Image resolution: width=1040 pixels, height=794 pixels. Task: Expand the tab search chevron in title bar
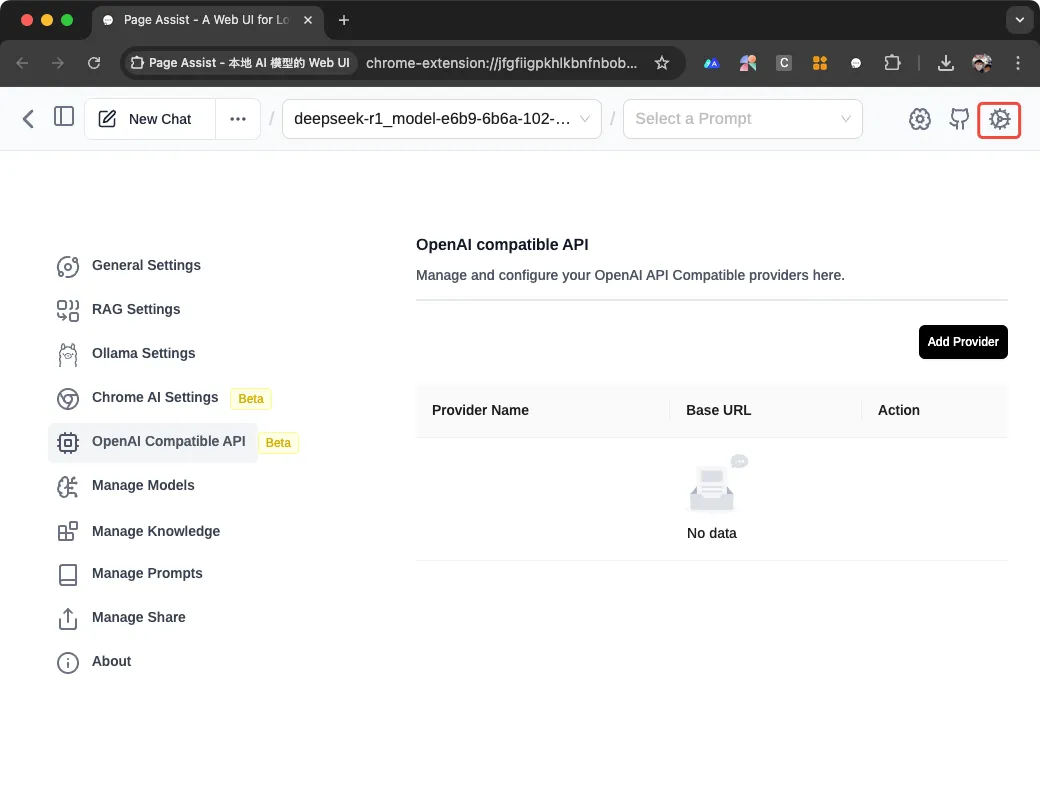click(x=1019, y=20)
